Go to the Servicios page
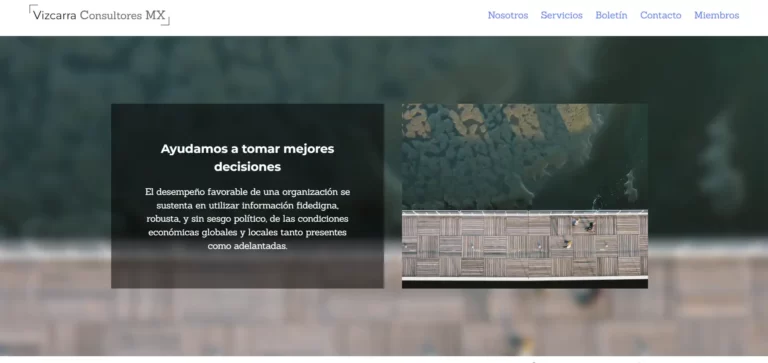The image size is (768, 363). pos(561,15)
